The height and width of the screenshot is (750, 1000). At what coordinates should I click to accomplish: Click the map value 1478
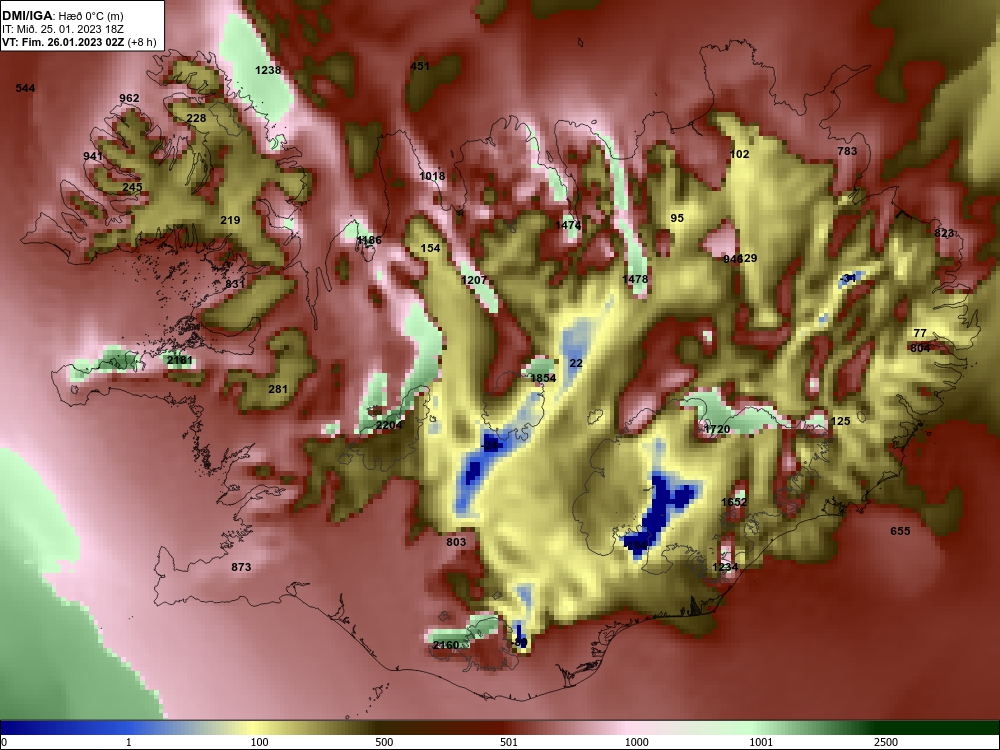point(635,279)
